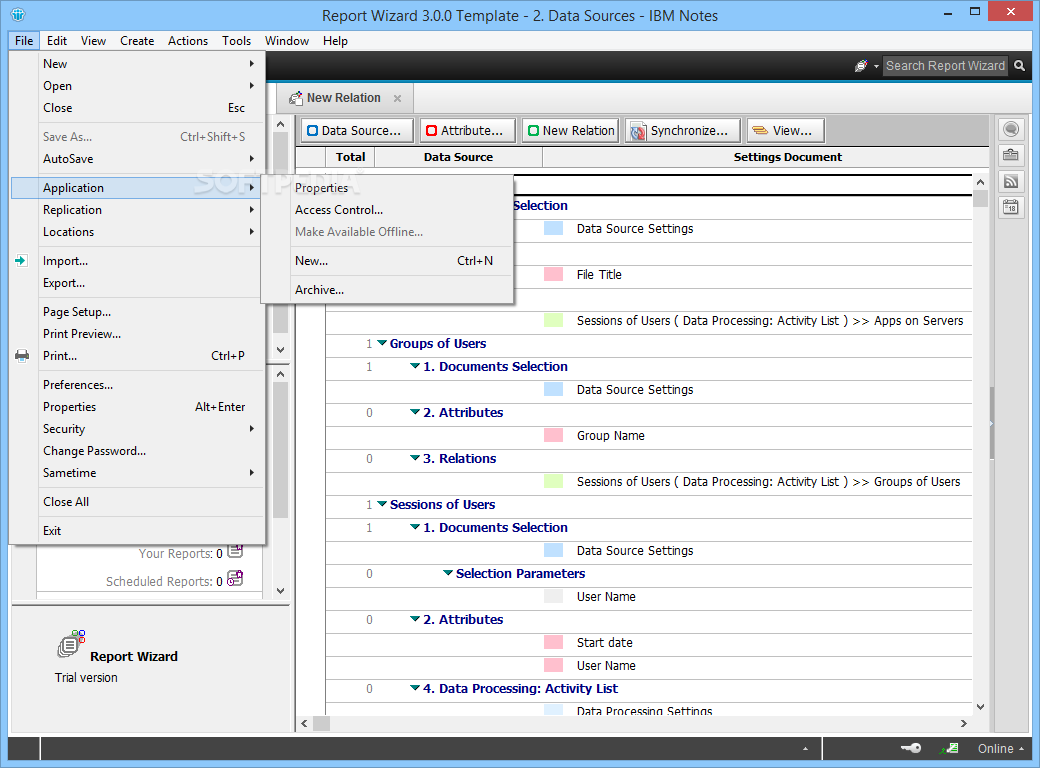1040x768 pixels.
Task: Click the green swatch beside Sessions of Users >> Groups of Users
Action: (553, 481)
